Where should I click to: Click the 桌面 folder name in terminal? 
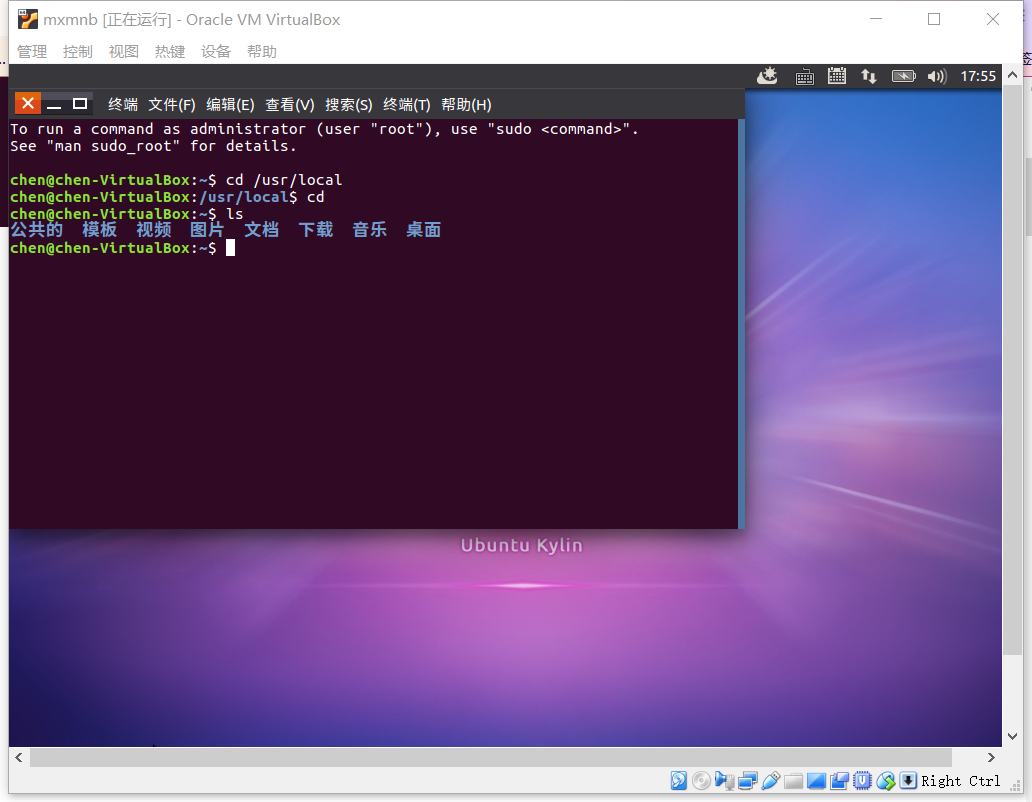(x=423, y=230)
